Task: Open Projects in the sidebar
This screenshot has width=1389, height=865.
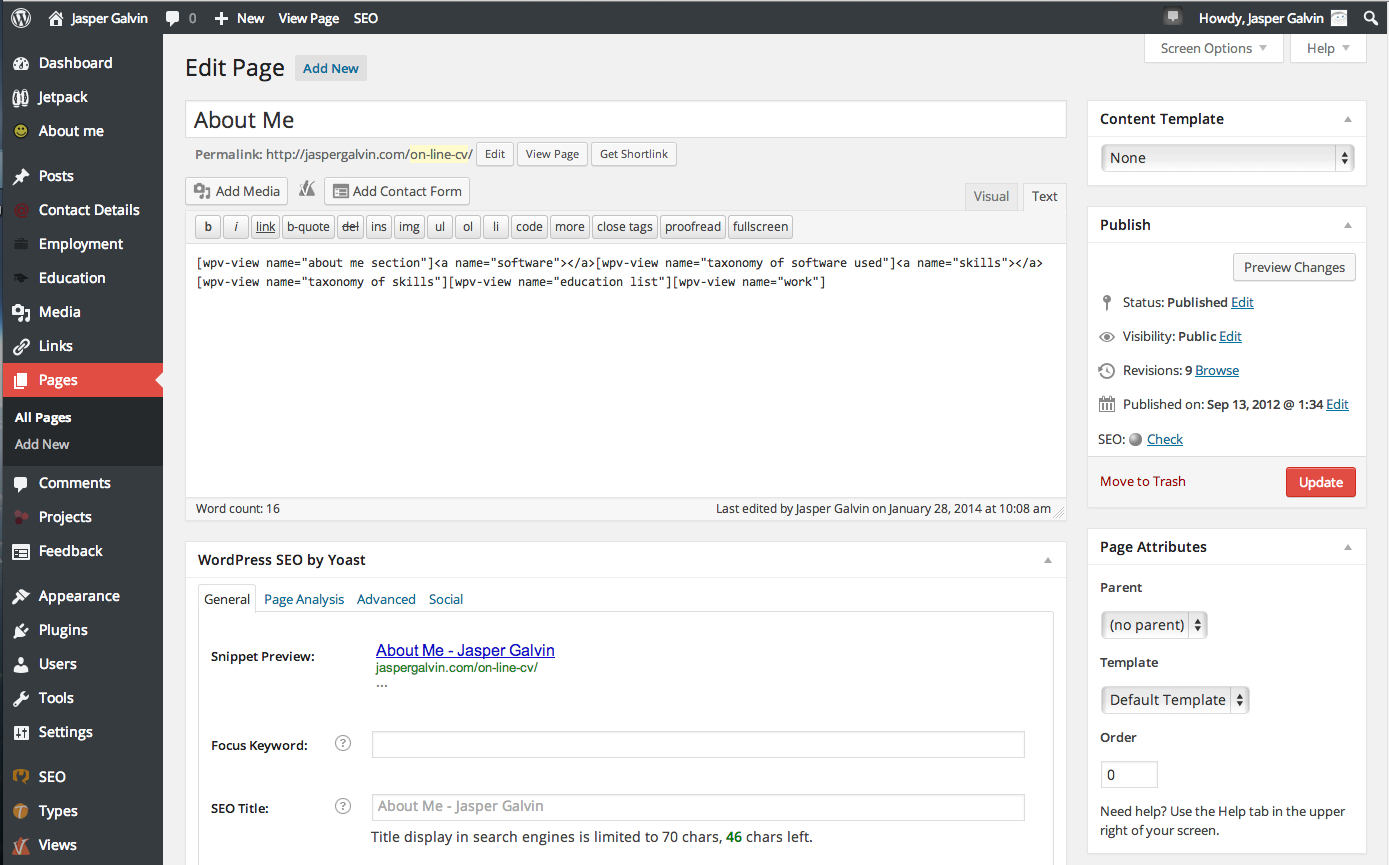Action: [65, 517]
